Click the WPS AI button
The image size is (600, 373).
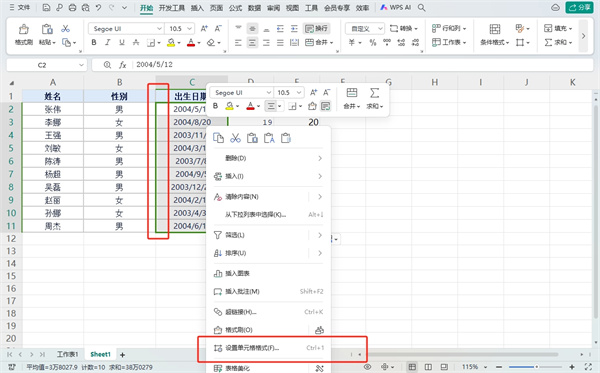(396, 8)
